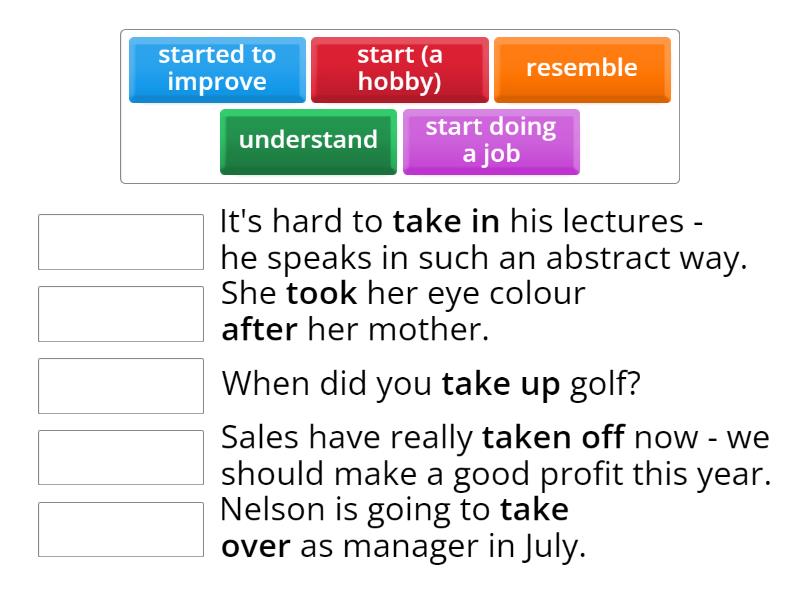
Task: Choose the green 'understand' tile
Action: [x=308, y=140]
